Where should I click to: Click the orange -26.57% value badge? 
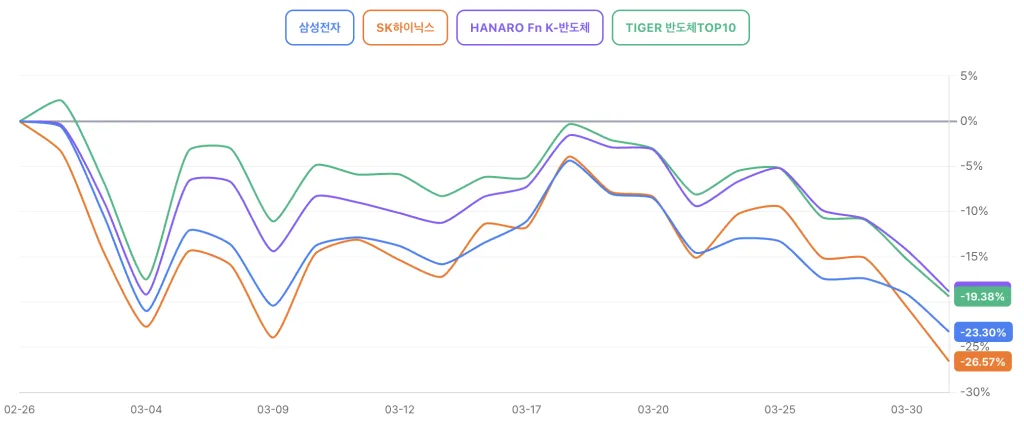click(x=984, y=361)
